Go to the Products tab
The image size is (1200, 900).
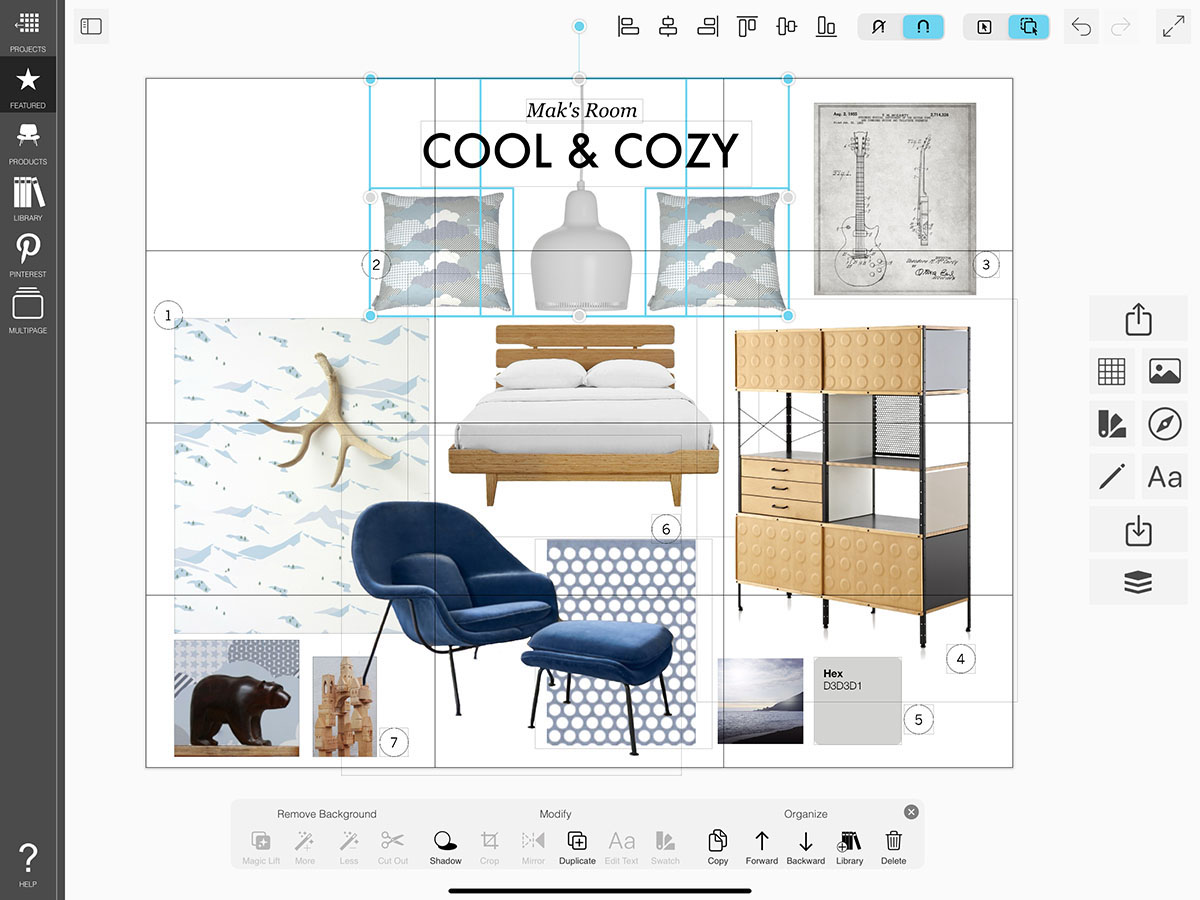[x=28, y=143]
